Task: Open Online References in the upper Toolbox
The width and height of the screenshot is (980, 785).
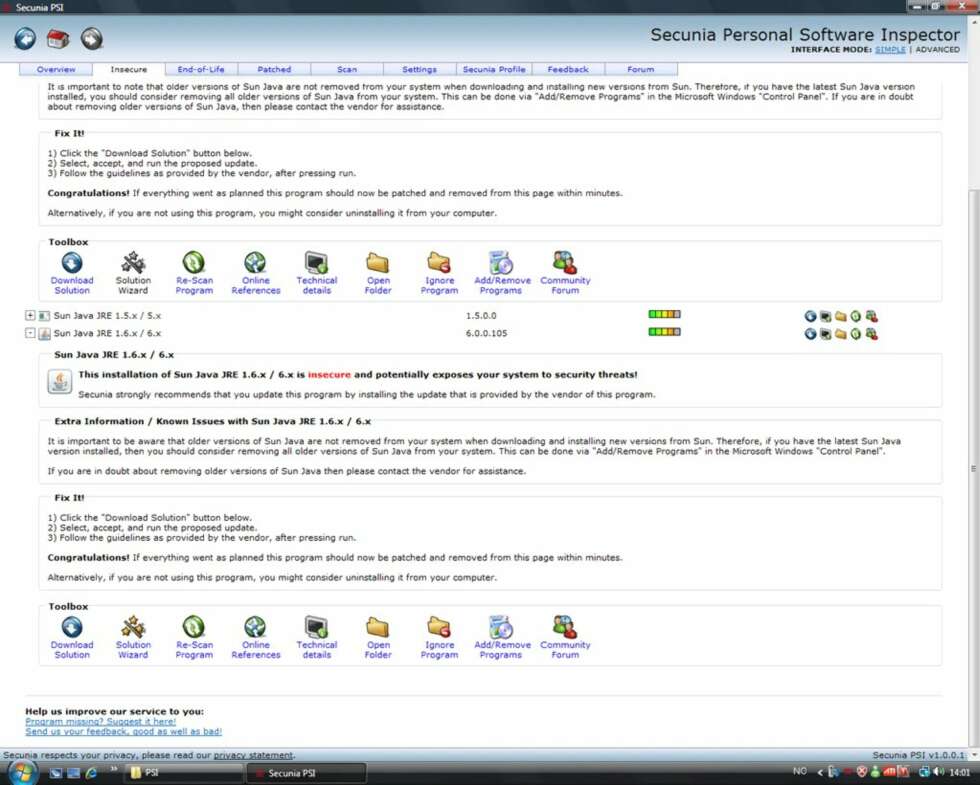Action: tap(256, 273)
